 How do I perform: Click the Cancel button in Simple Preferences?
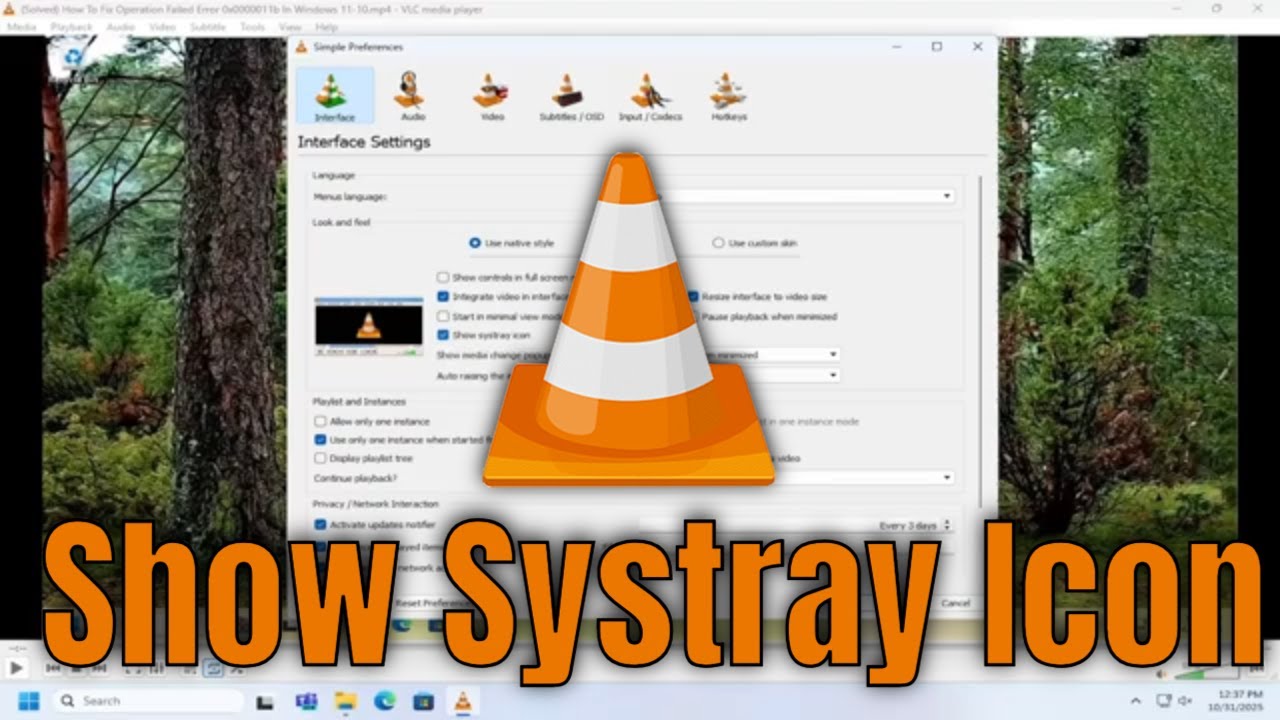tap(955, 603)
